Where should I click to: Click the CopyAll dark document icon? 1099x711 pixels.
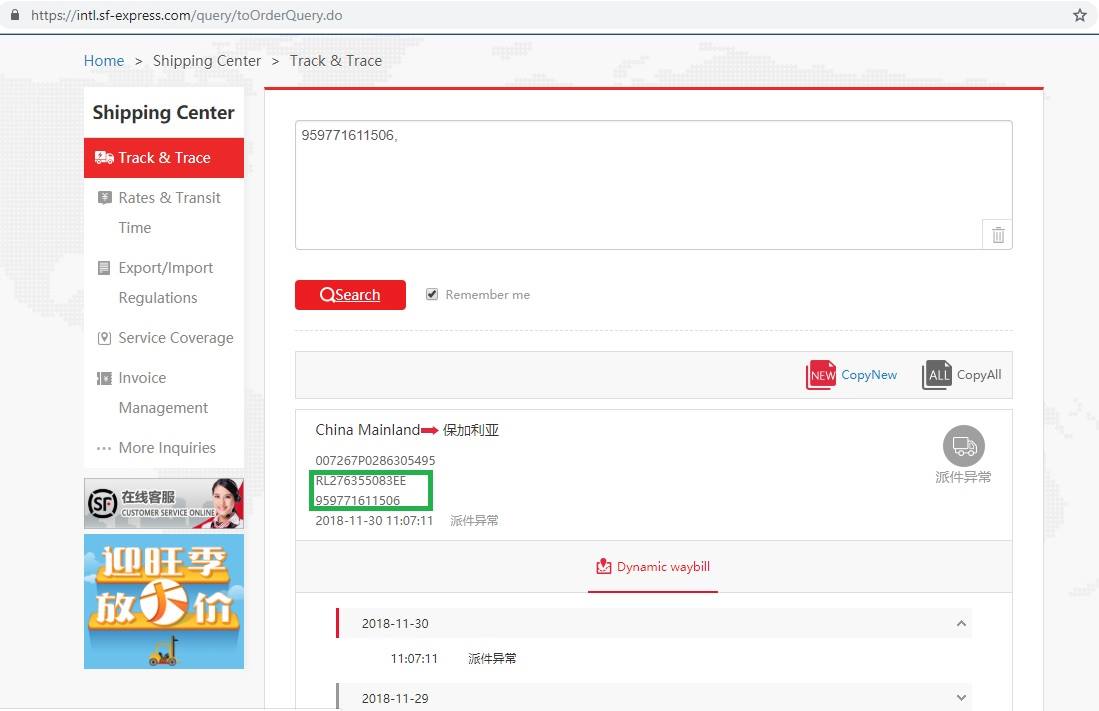tap(936, 375)
